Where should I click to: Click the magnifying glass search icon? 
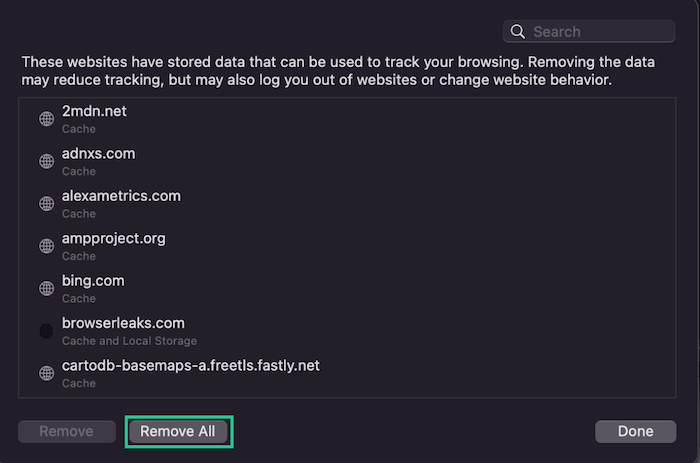point(518,32)
